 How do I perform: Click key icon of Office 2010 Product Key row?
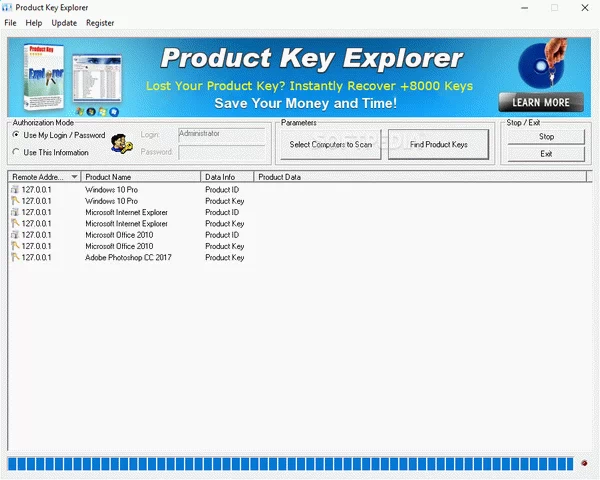pyautogui.click(x=15, y=246)
